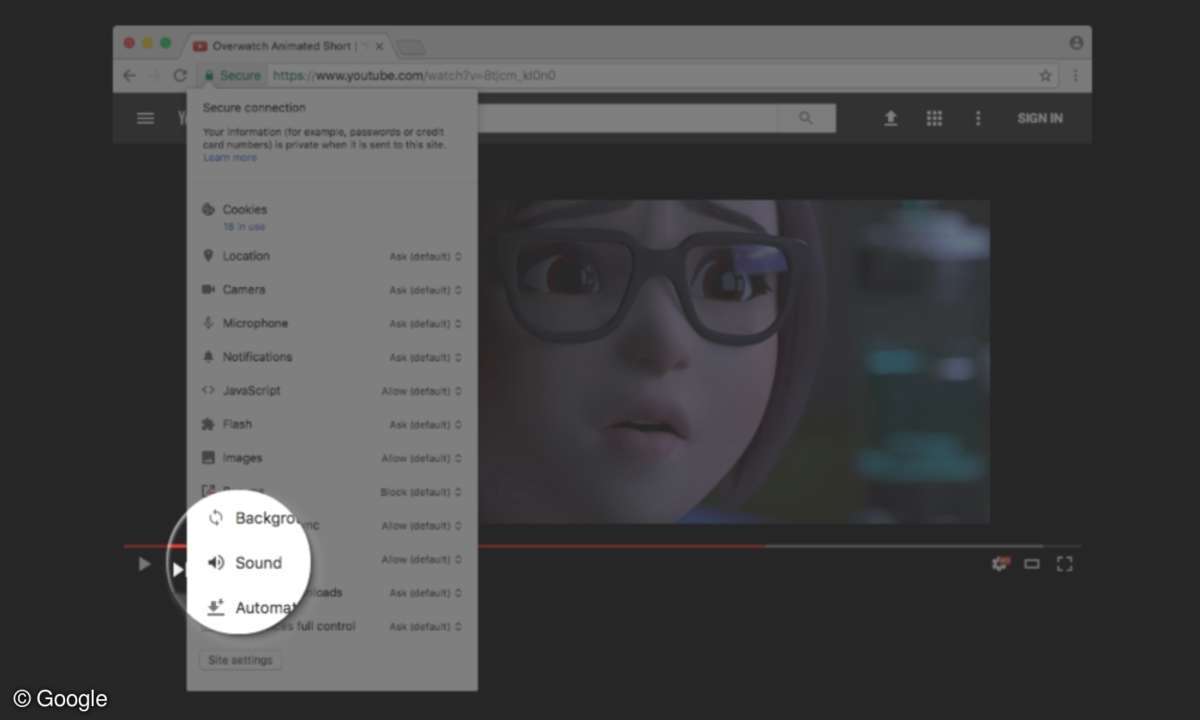This screenshot has height=720, width=1200.
Task: Open the Location permission dropdown
Action: click(425, 257)
